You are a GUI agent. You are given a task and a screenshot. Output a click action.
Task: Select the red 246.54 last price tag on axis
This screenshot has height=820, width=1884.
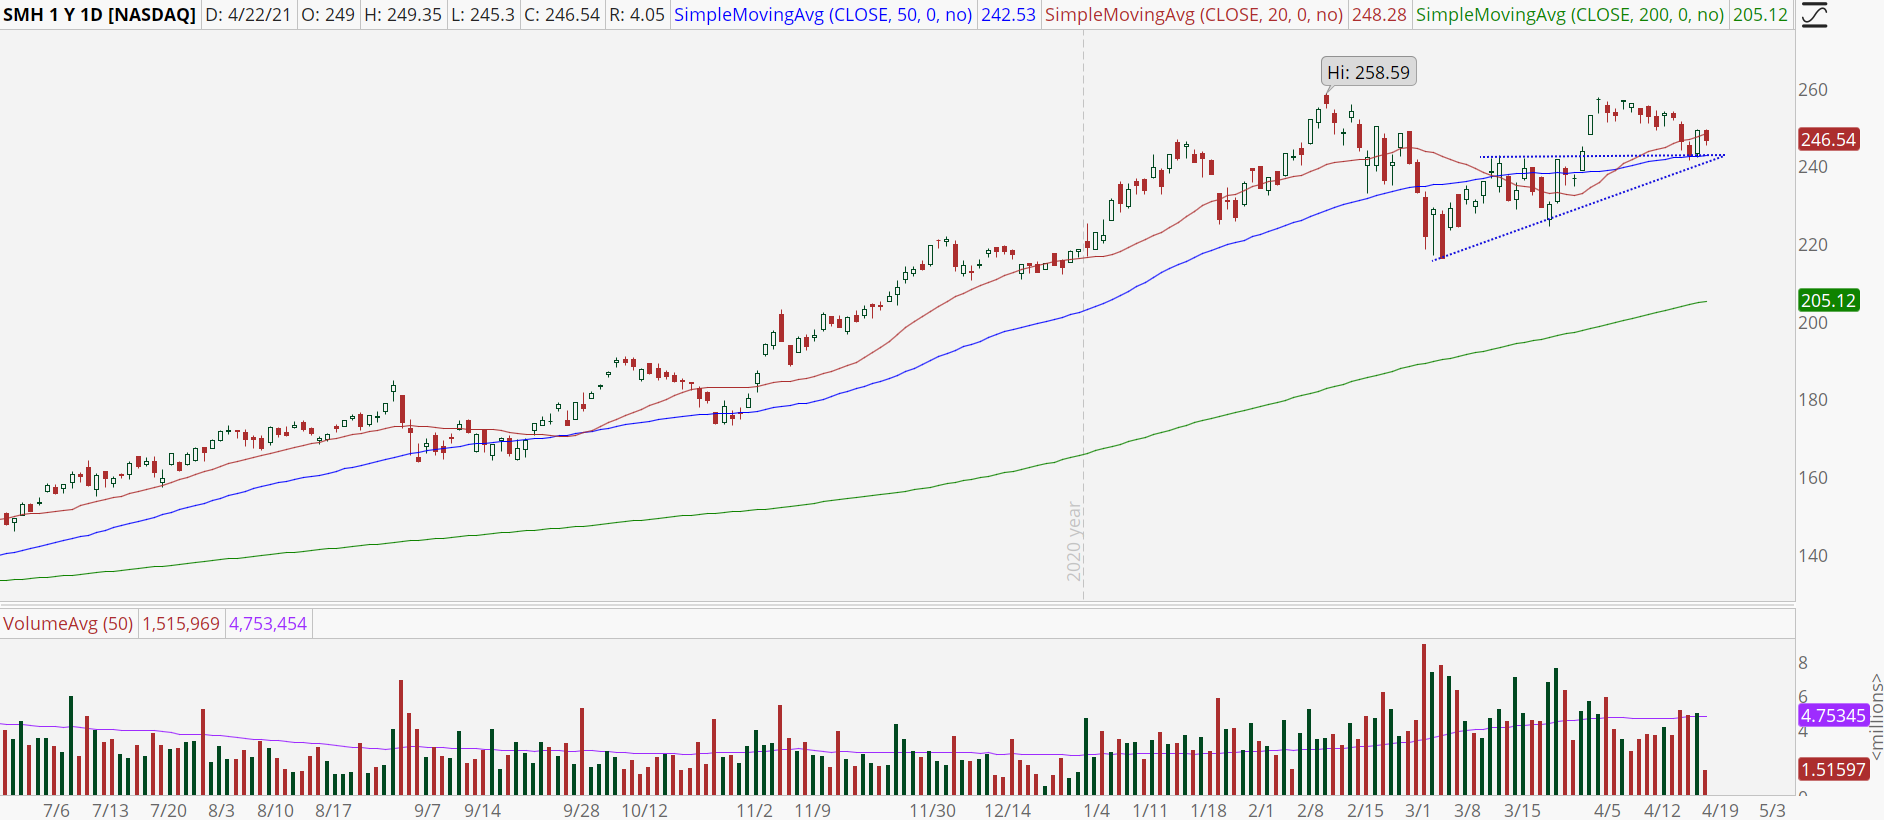(1829, 140)
